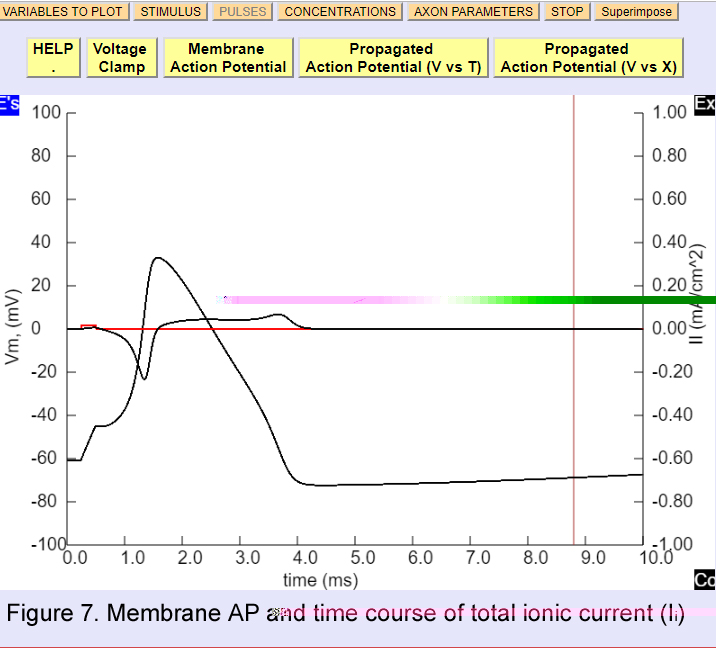716x648 pixels.
Task: Click the black Ex label at top right
Action: coord(704,104)
